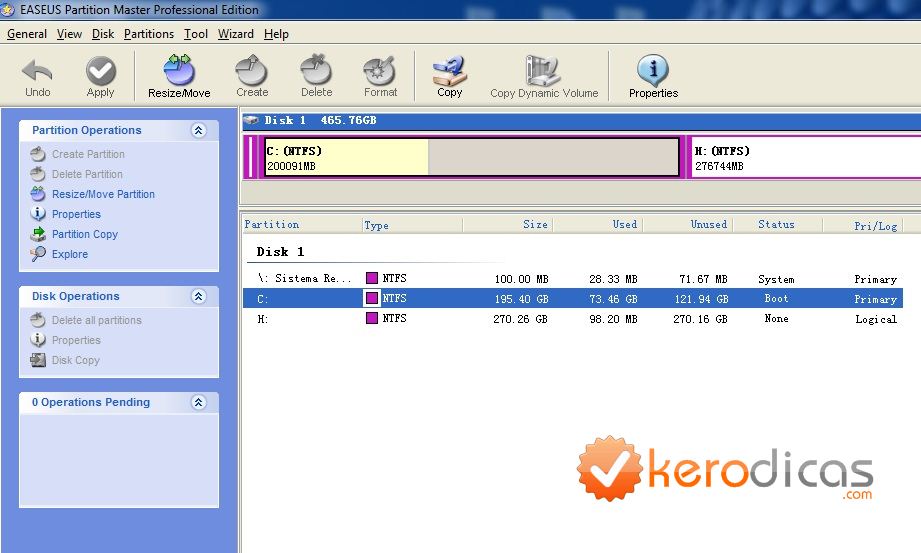The image size is (921, 553).
Task: Open the Tool menu
Action: click(x=196, y=34)
